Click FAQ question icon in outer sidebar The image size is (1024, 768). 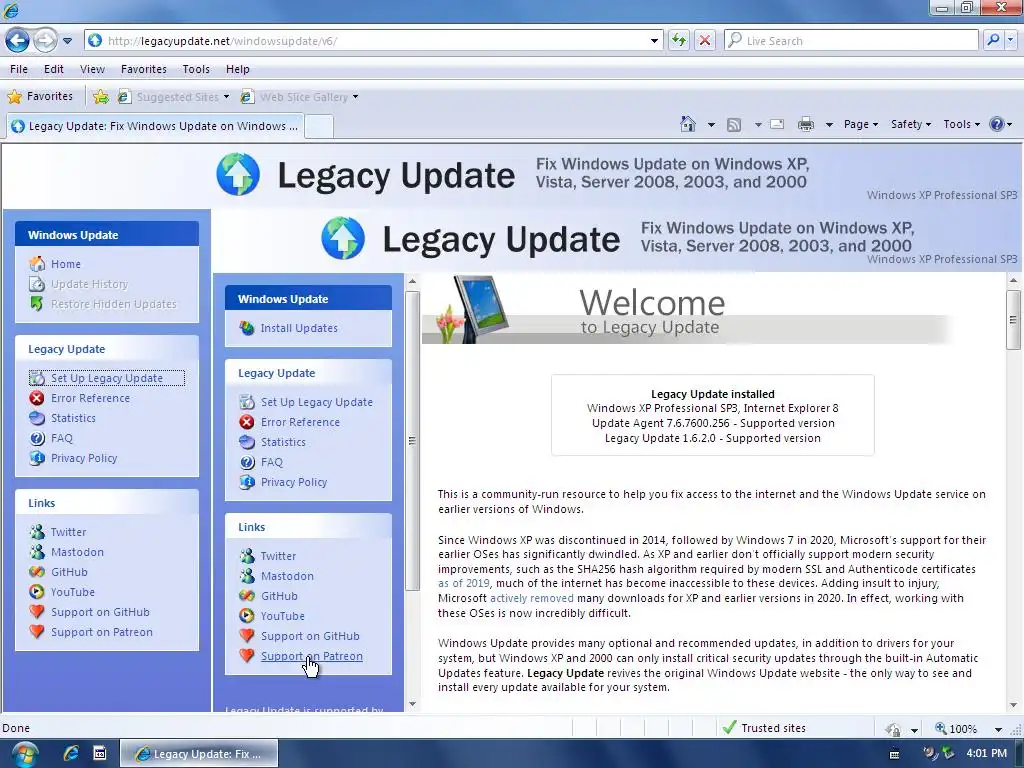tap(37, 438)
